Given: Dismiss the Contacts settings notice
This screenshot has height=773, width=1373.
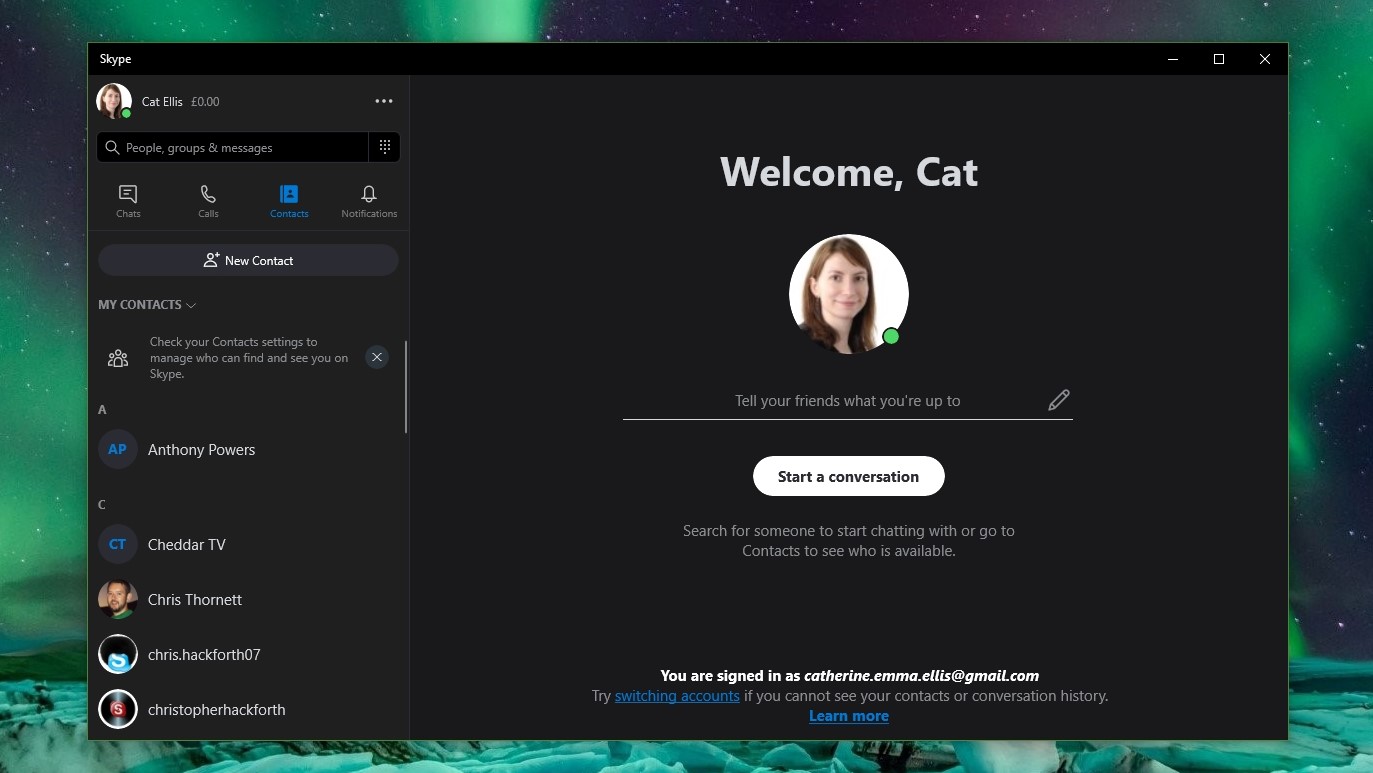Looking at the screenshot, I should click(x=376, y=357).
